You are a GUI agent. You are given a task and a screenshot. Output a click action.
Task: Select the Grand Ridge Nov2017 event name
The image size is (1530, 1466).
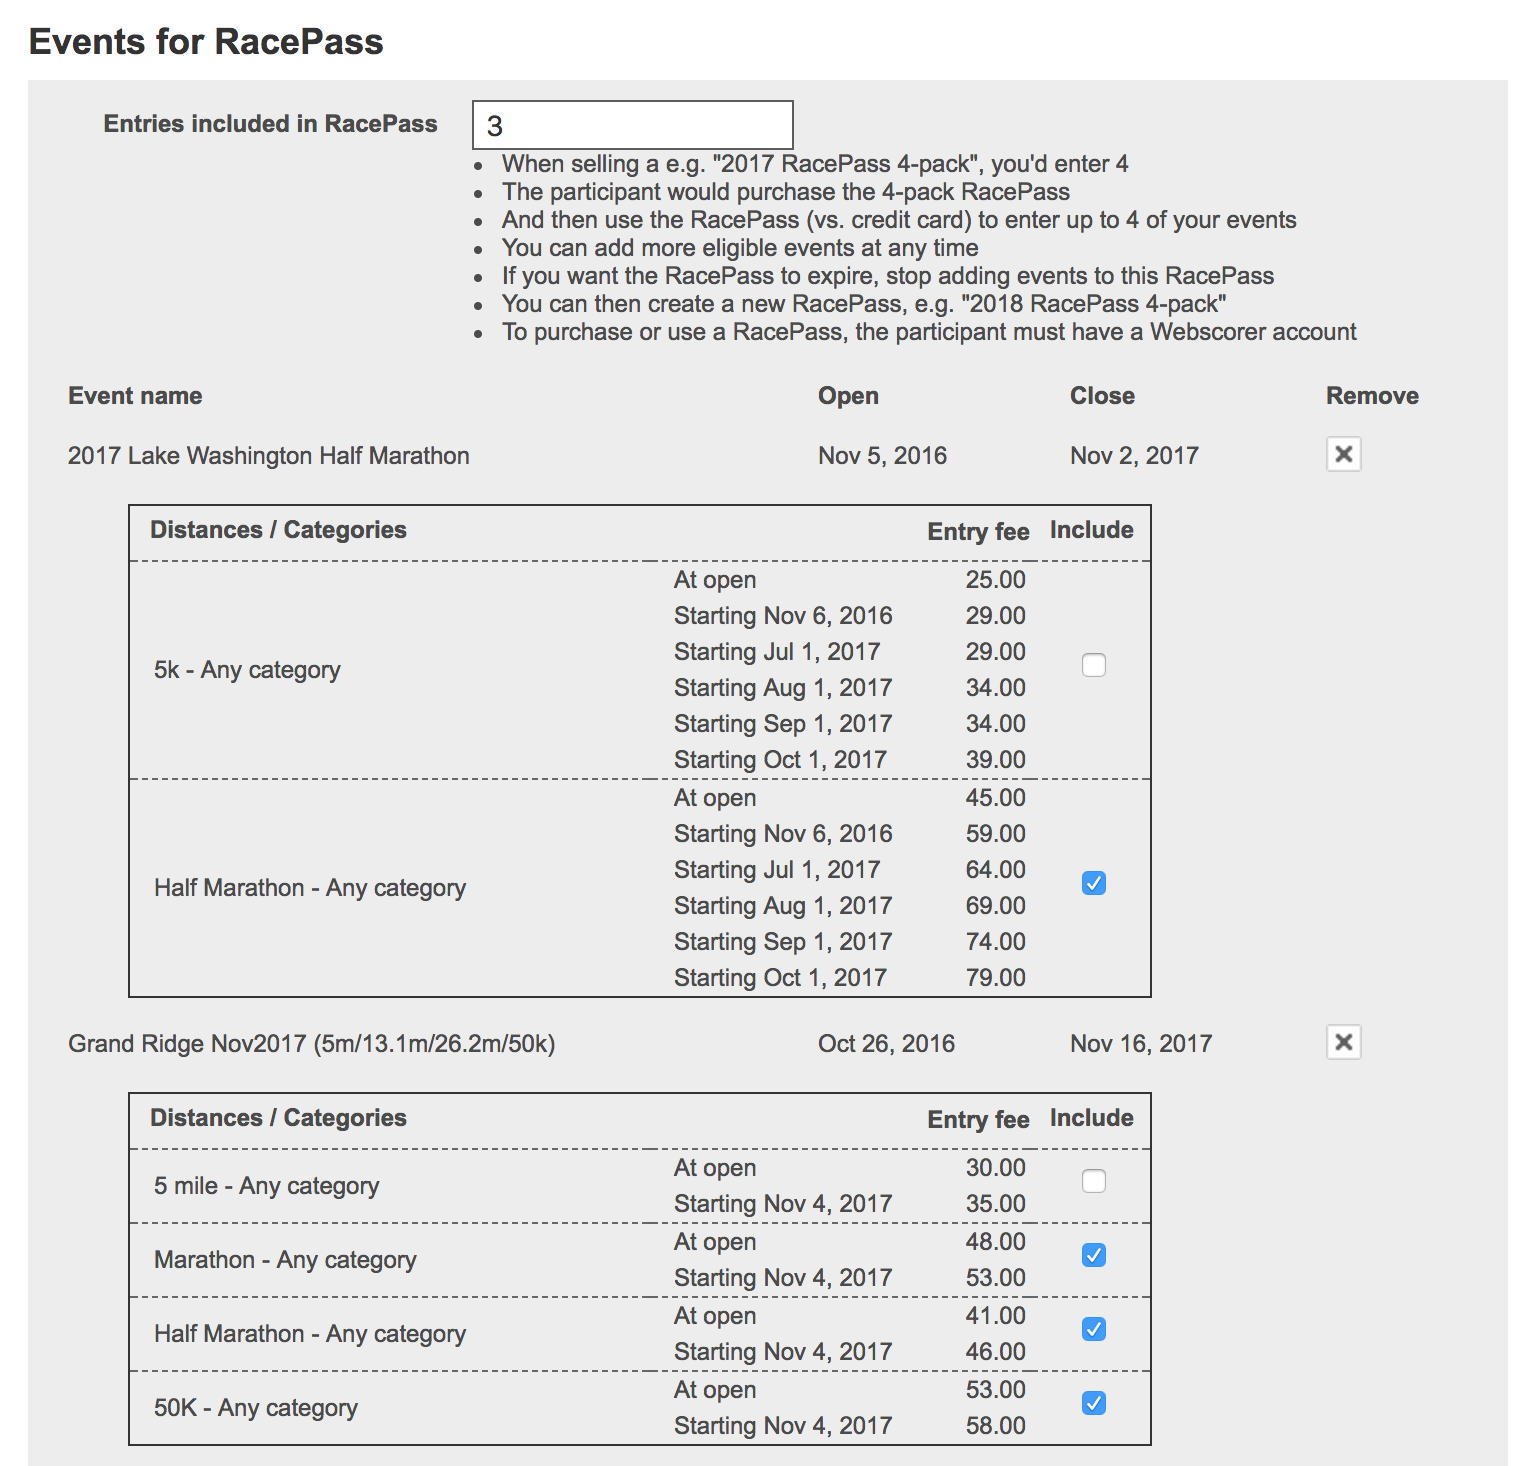(x=311, y=1044)
